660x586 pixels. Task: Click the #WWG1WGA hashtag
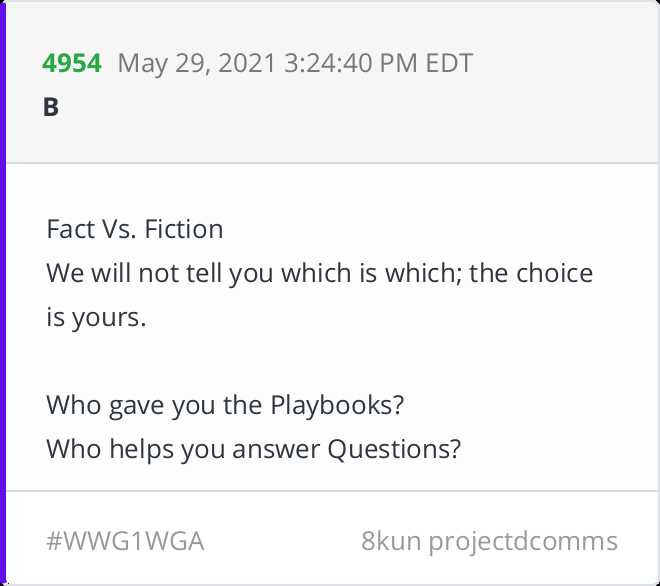pyautogui.click(x=125, y=542)
